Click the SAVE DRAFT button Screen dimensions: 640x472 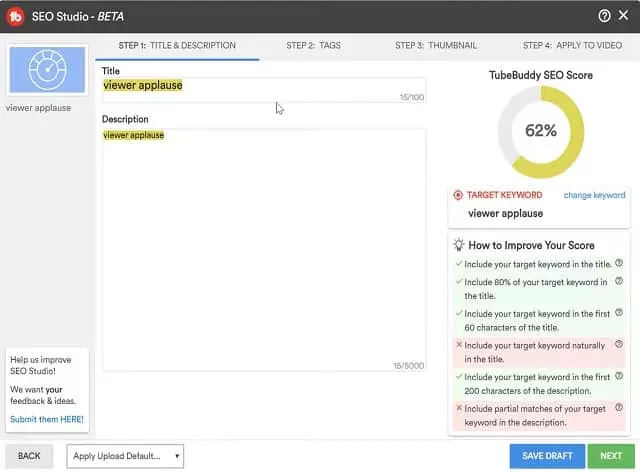[547, 456]
